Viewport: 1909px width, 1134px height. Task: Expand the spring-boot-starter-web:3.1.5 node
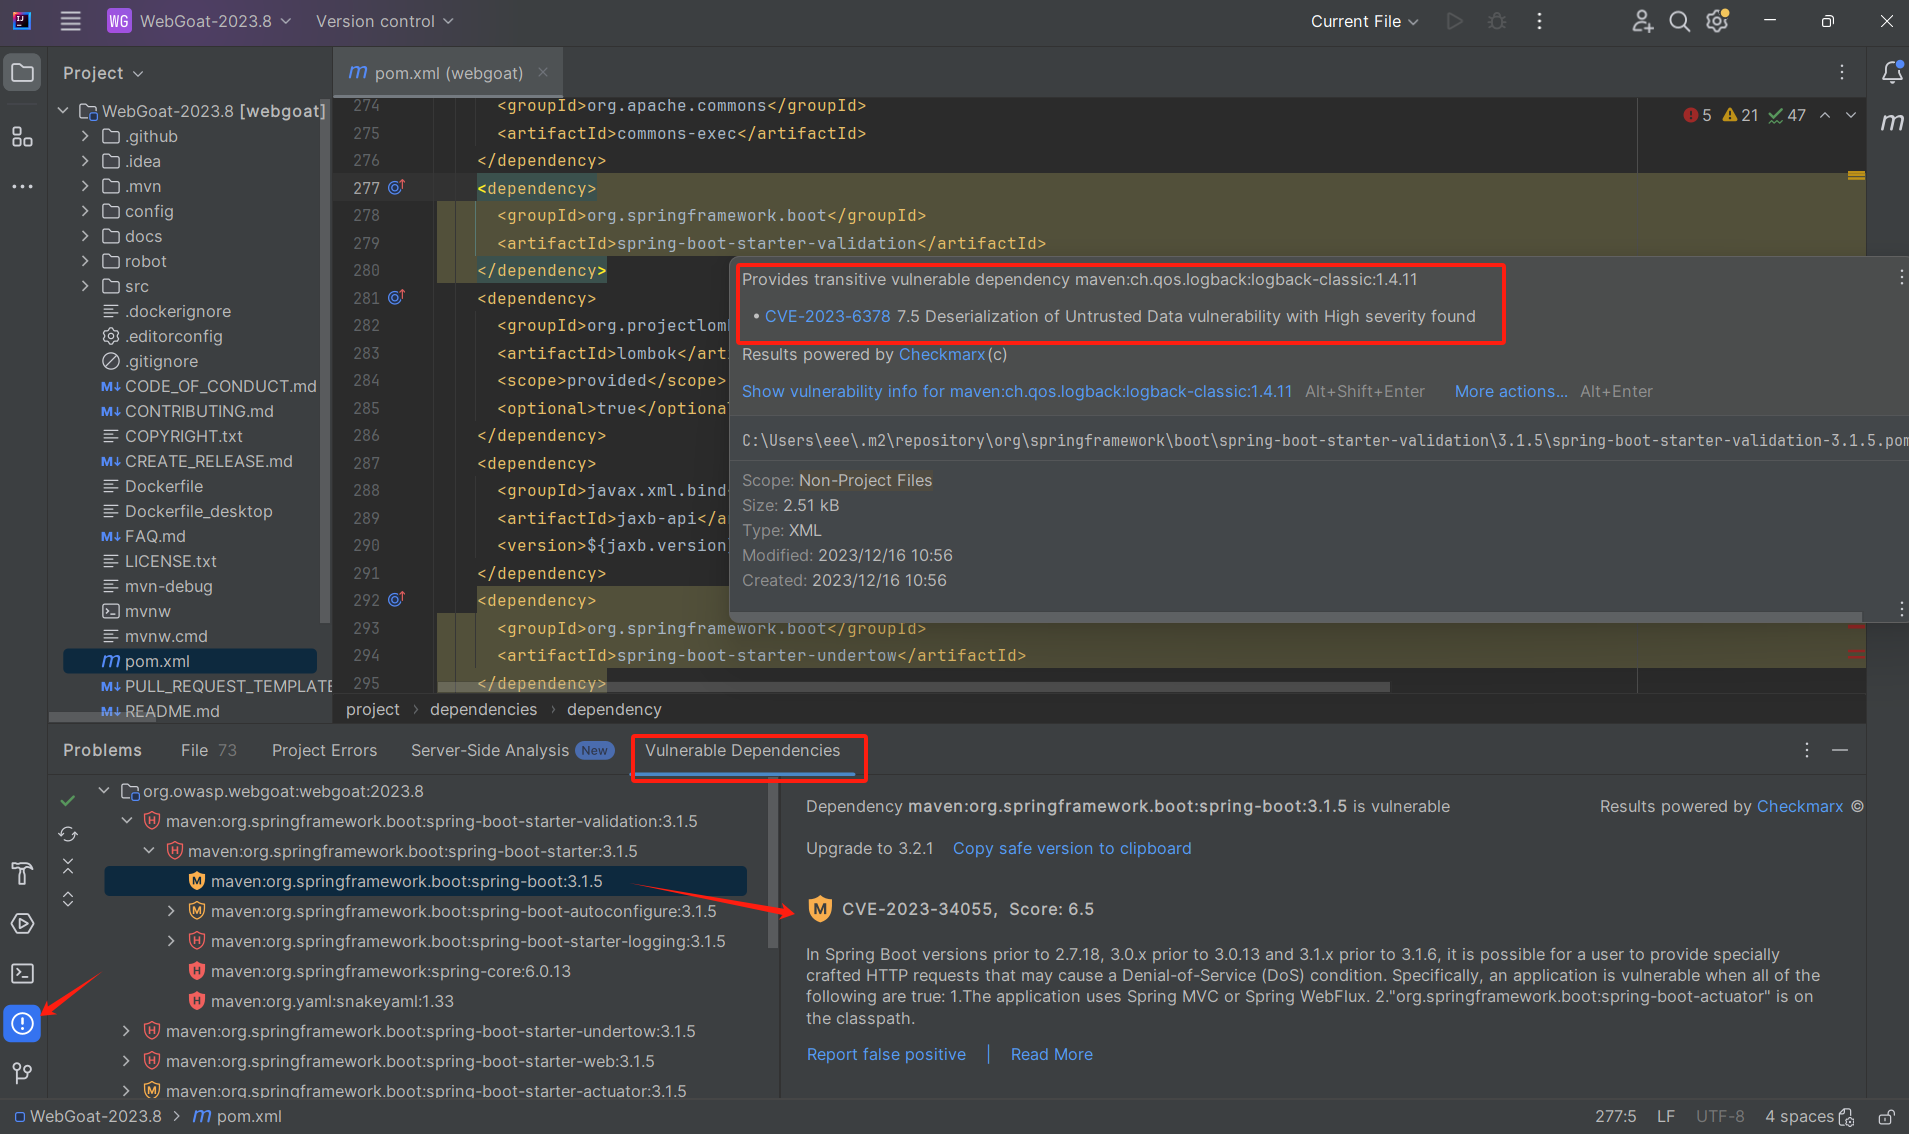point(126,1061)
